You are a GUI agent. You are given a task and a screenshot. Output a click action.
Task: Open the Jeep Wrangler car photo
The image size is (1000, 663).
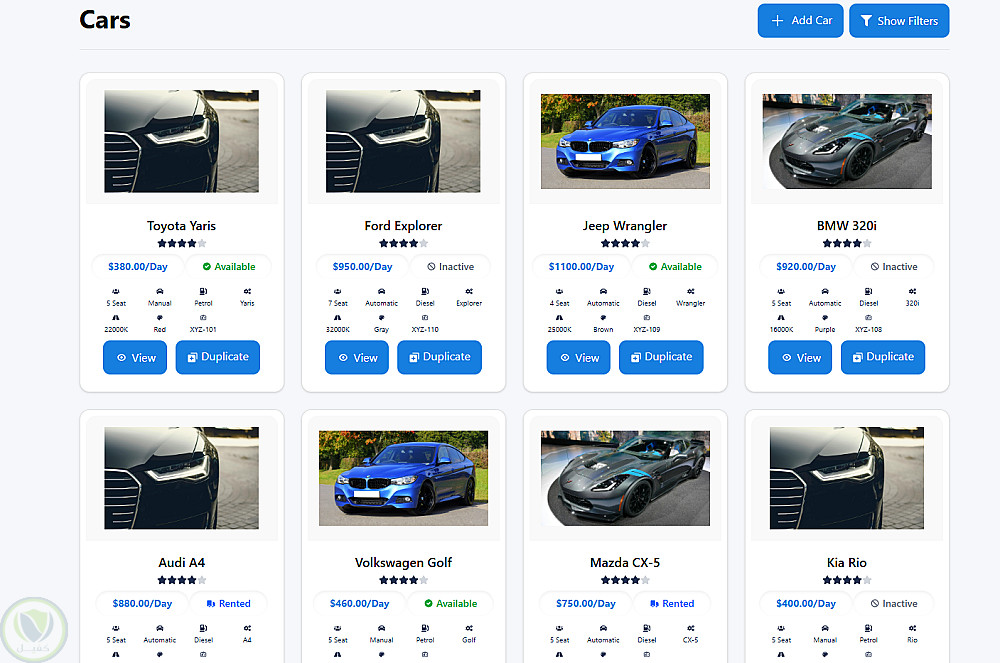click(625, 141)
